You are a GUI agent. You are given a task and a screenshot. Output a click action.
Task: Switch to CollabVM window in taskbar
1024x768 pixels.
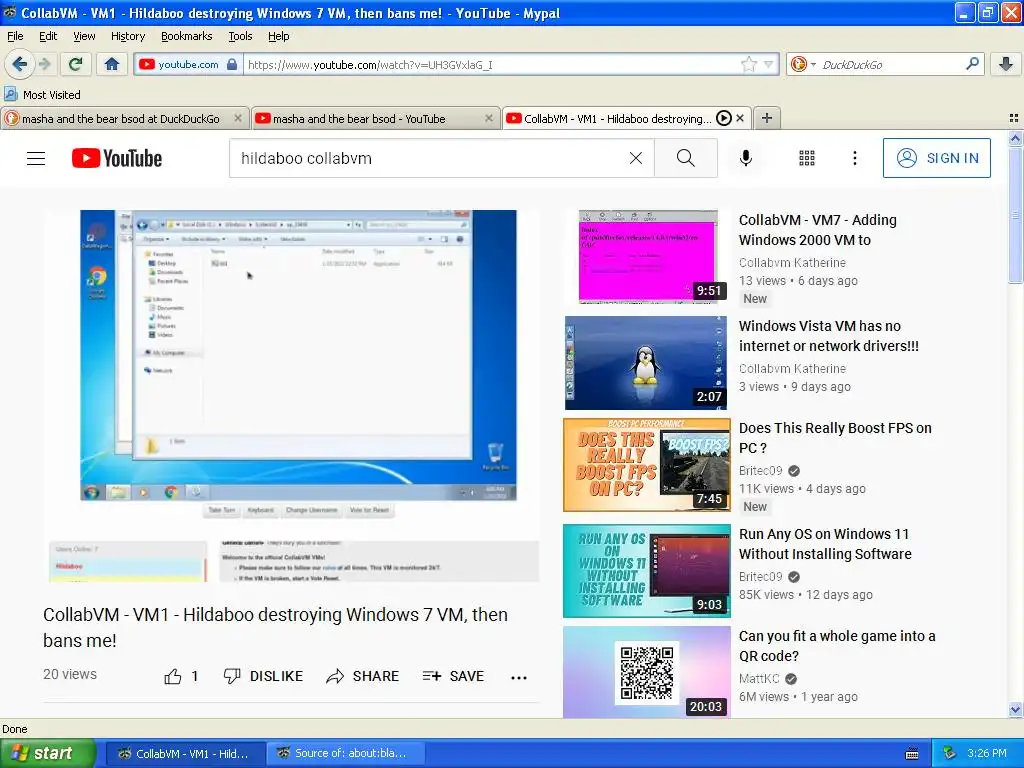(x=184, y=753)
